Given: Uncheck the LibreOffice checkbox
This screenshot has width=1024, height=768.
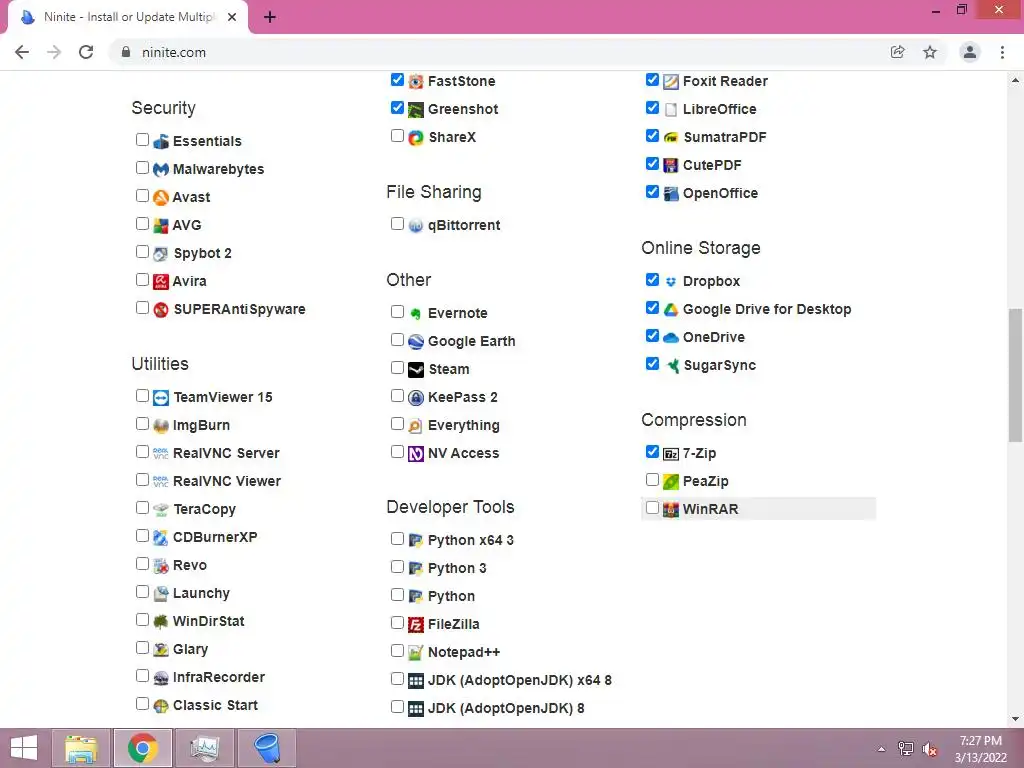Looking at the screenshot, I should pos(652,108).
